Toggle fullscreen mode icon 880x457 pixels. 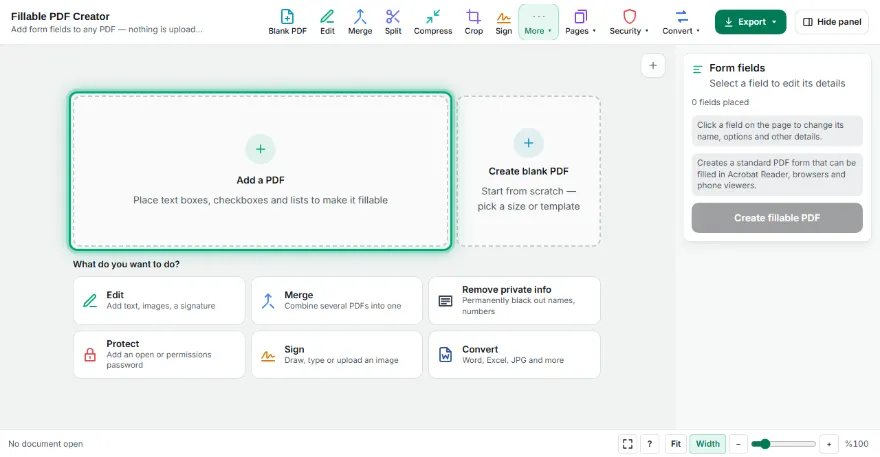pos(627,444)
